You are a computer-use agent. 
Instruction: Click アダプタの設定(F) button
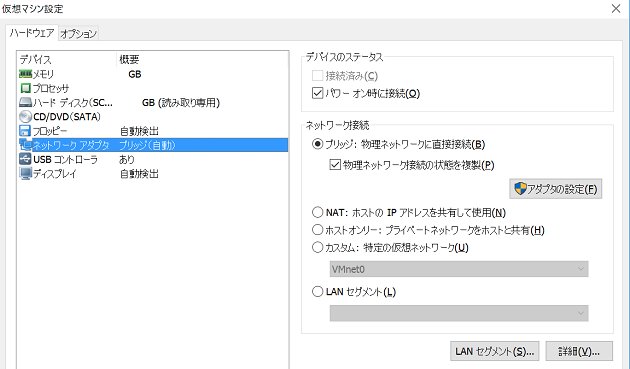click(x=556, y=189)
